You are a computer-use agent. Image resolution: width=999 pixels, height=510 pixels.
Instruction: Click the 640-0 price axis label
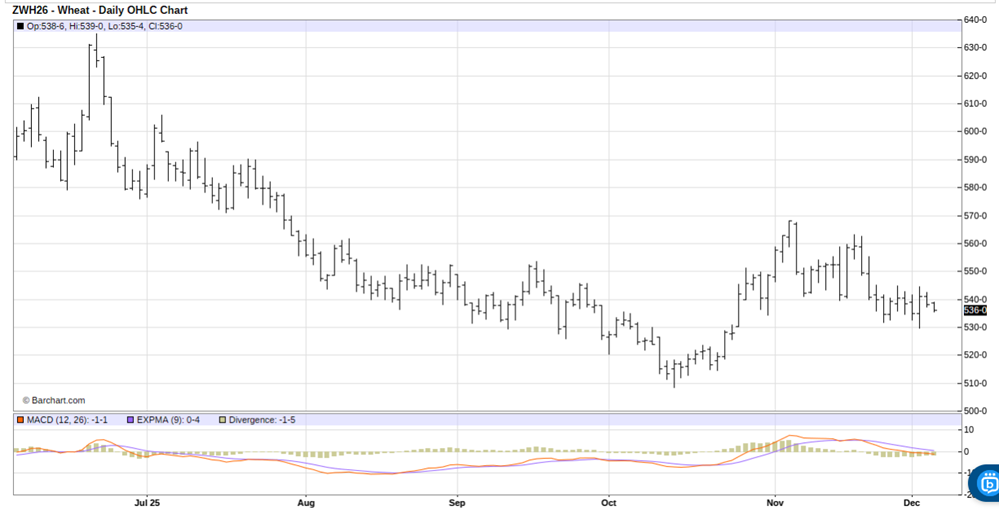pyautogui.click(x=975, y=20)
